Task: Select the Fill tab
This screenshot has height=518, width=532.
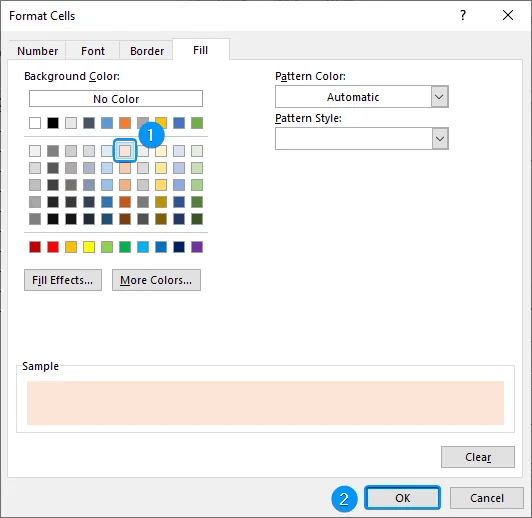Action: click(x=201, y=50)
